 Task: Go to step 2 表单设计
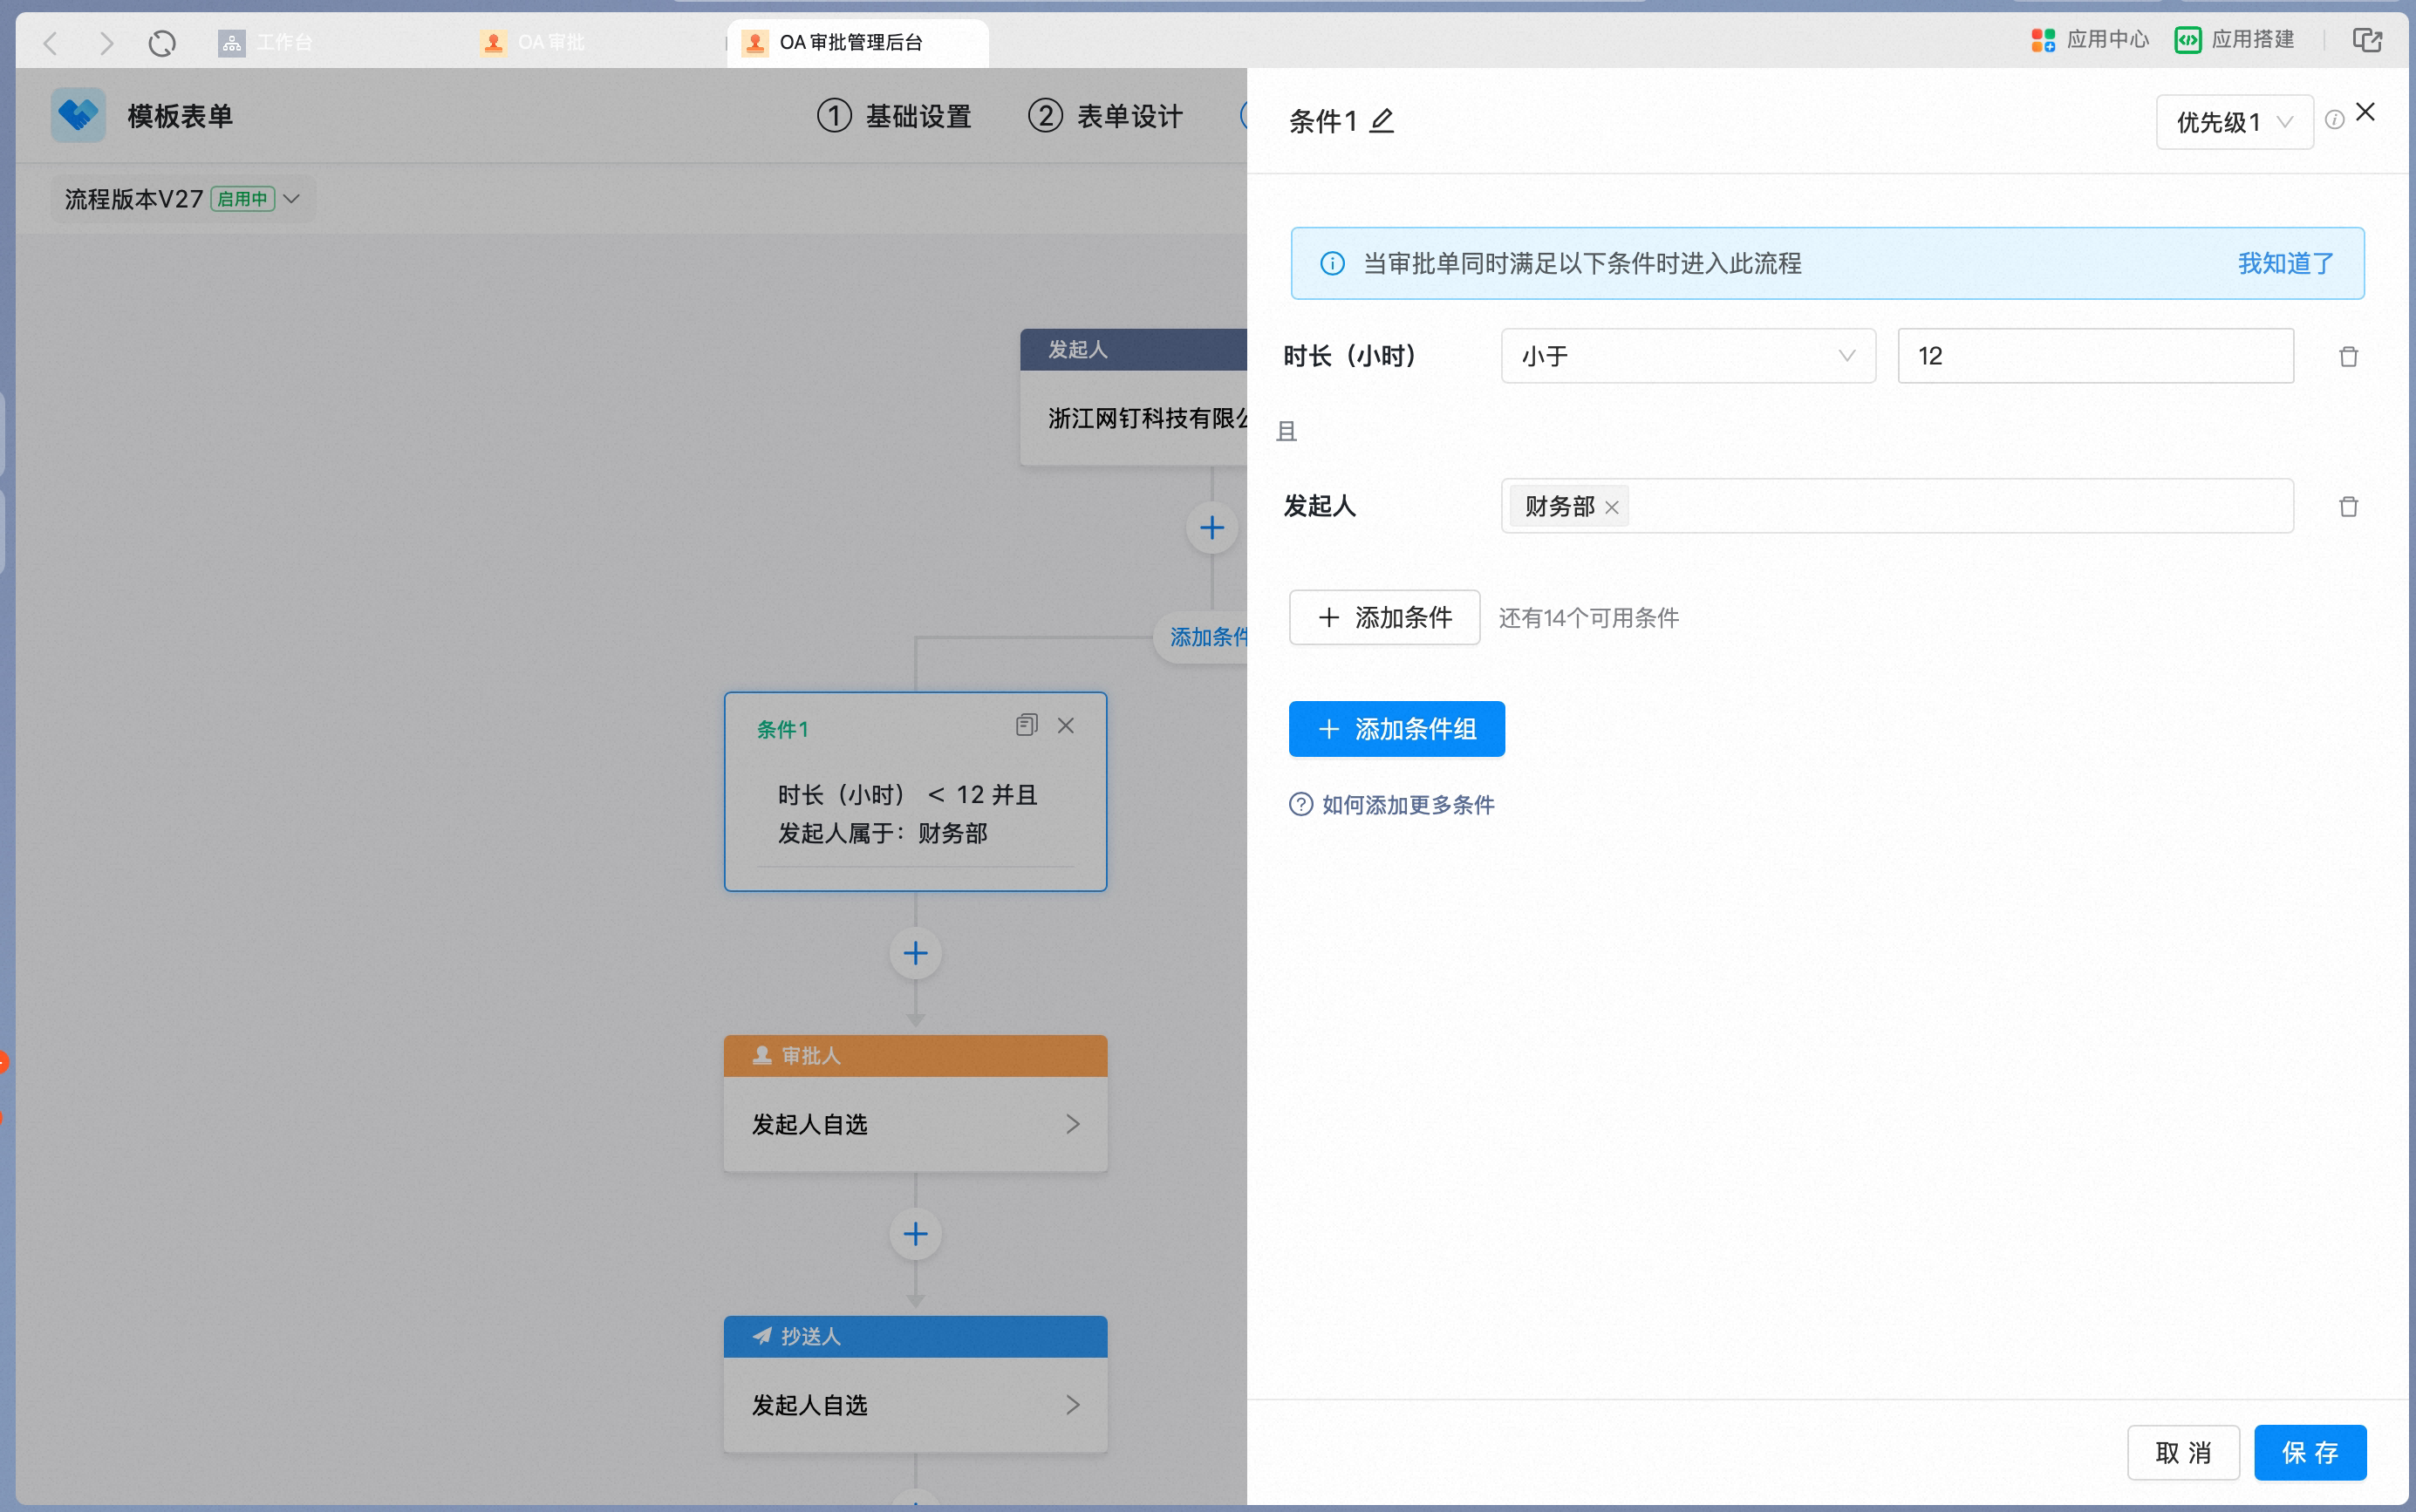1105,116
